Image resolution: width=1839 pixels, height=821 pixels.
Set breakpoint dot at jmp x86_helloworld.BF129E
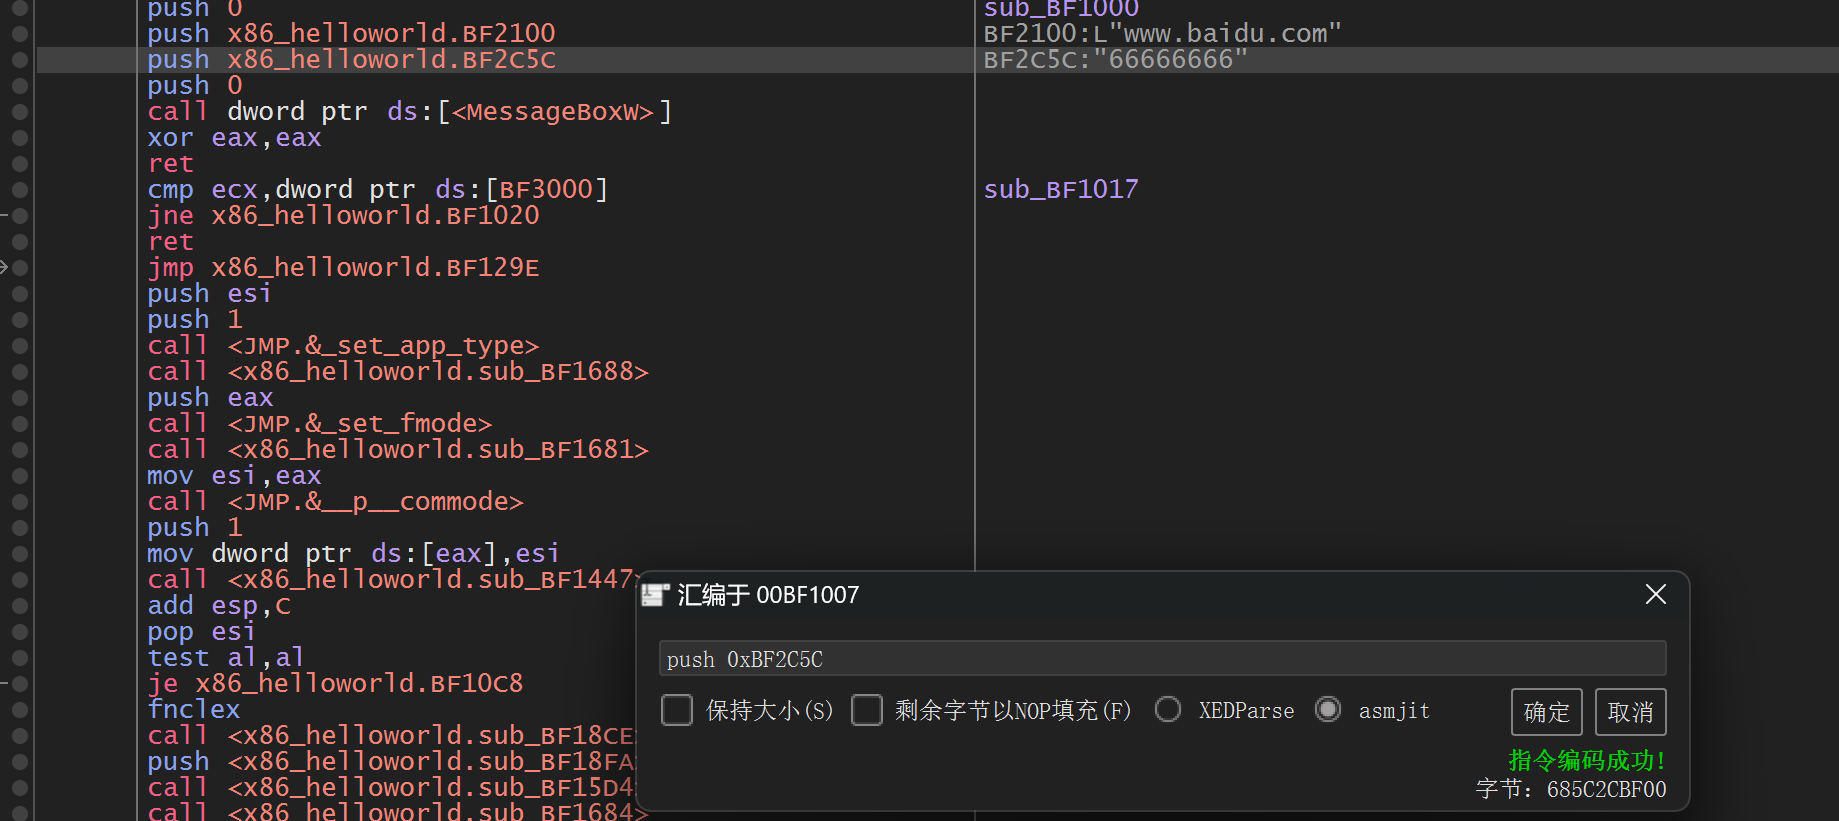pos(19,268)
